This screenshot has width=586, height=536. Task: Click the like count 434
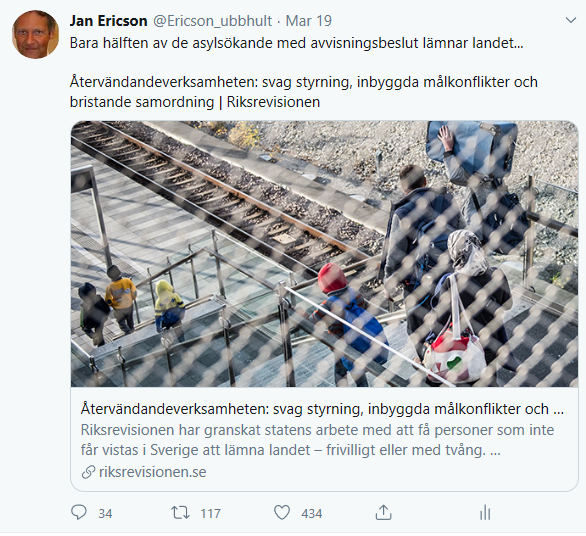[312, 514]
